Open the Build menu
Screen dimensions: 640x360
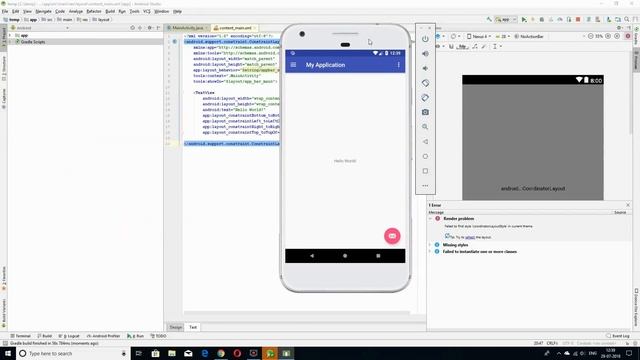tap(110, 11)
